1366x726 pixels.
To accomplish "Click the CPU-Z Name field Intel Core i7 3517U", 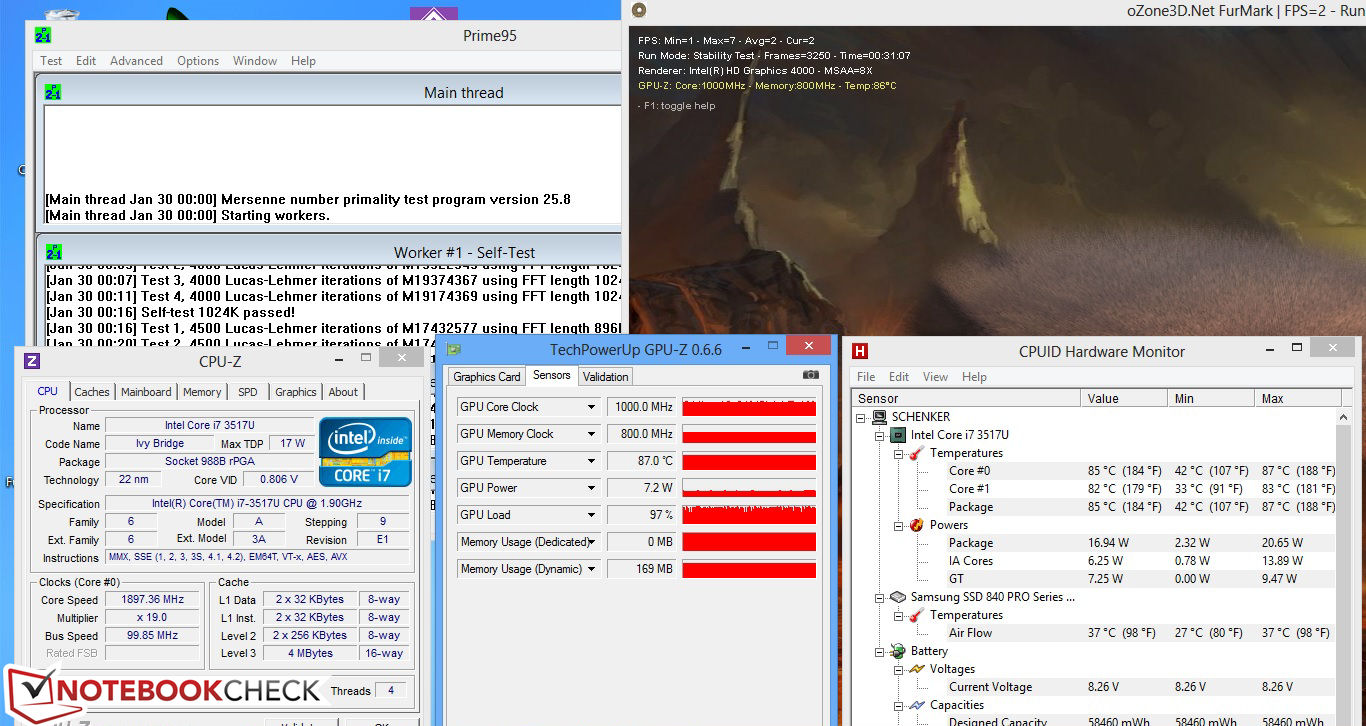I will pyautogui.click(x=208, y=426).
